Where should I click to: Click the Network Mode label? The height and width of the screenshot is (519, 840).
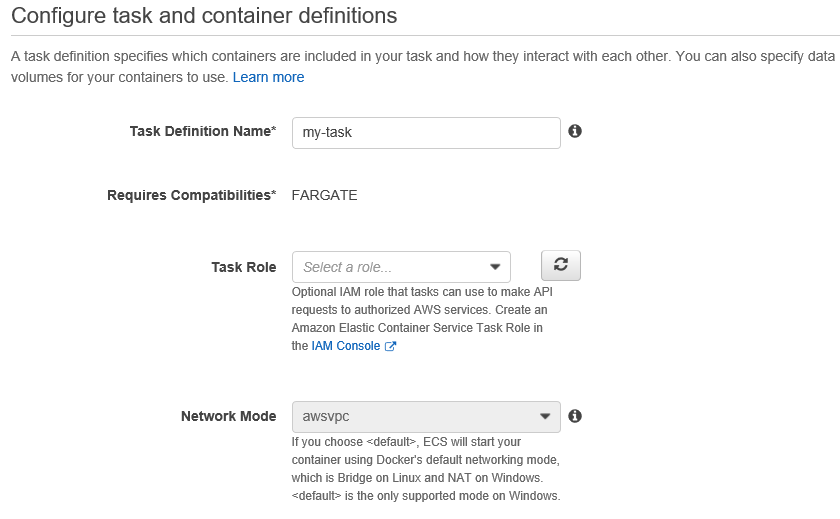[228, 416]
